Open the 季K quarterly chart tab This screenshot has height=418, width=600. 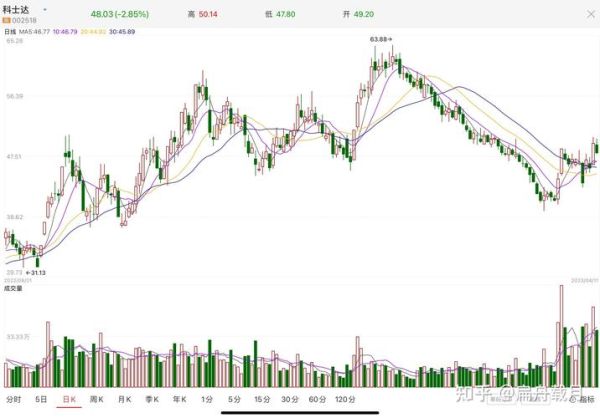click(x=151, y=399)
